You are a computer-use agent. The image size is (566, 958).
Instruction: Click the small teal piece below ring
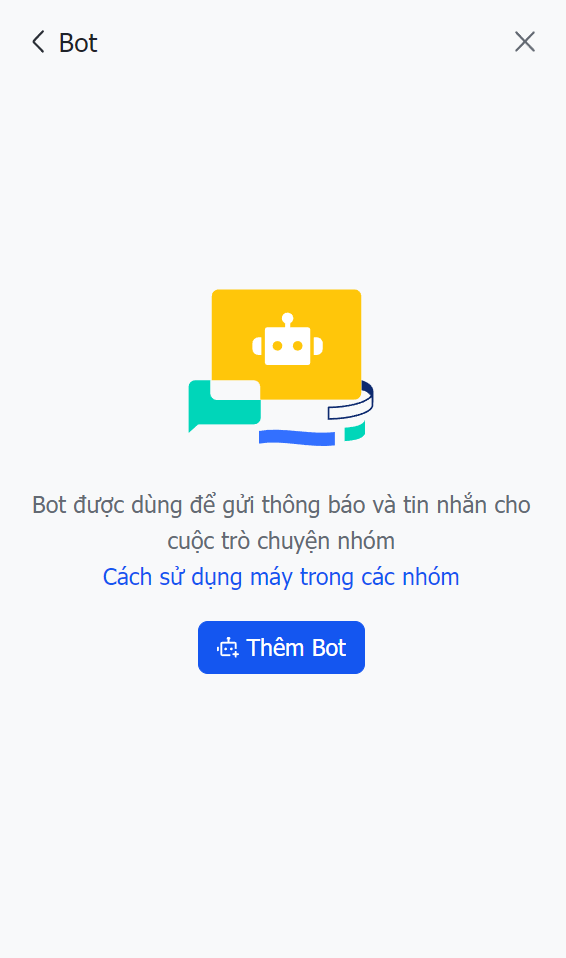[x=355, y=431]
